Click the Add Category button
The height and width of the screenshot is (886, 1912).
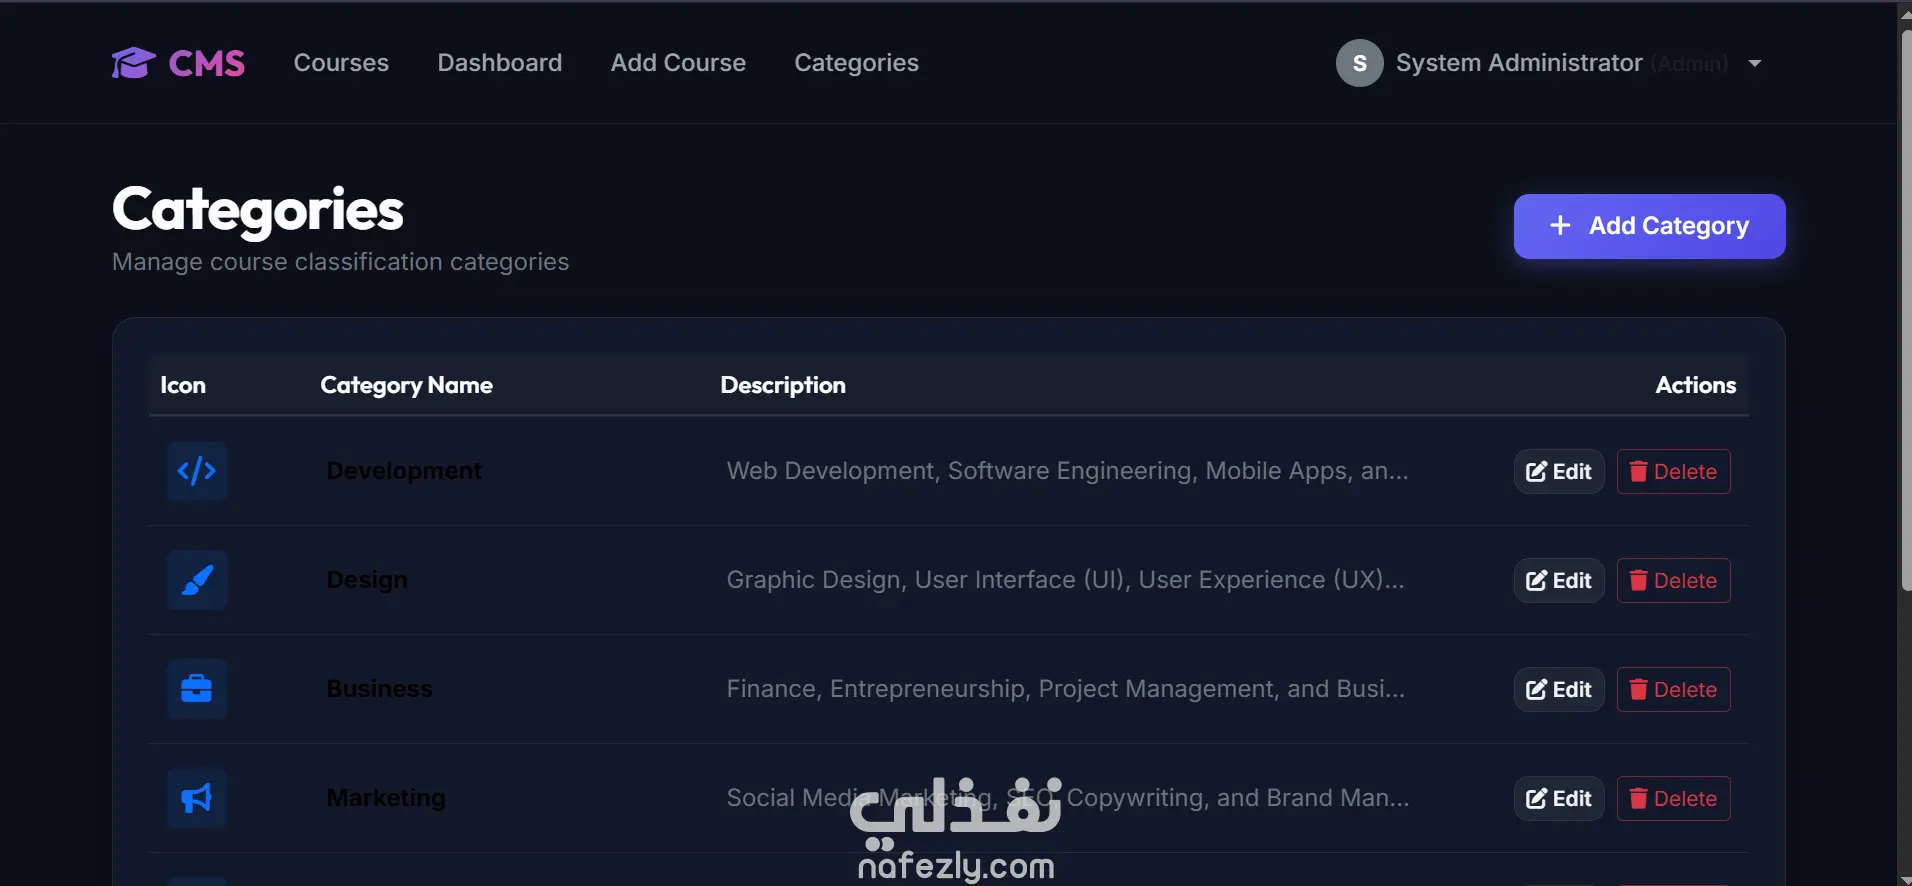(x=1649, y=226)
